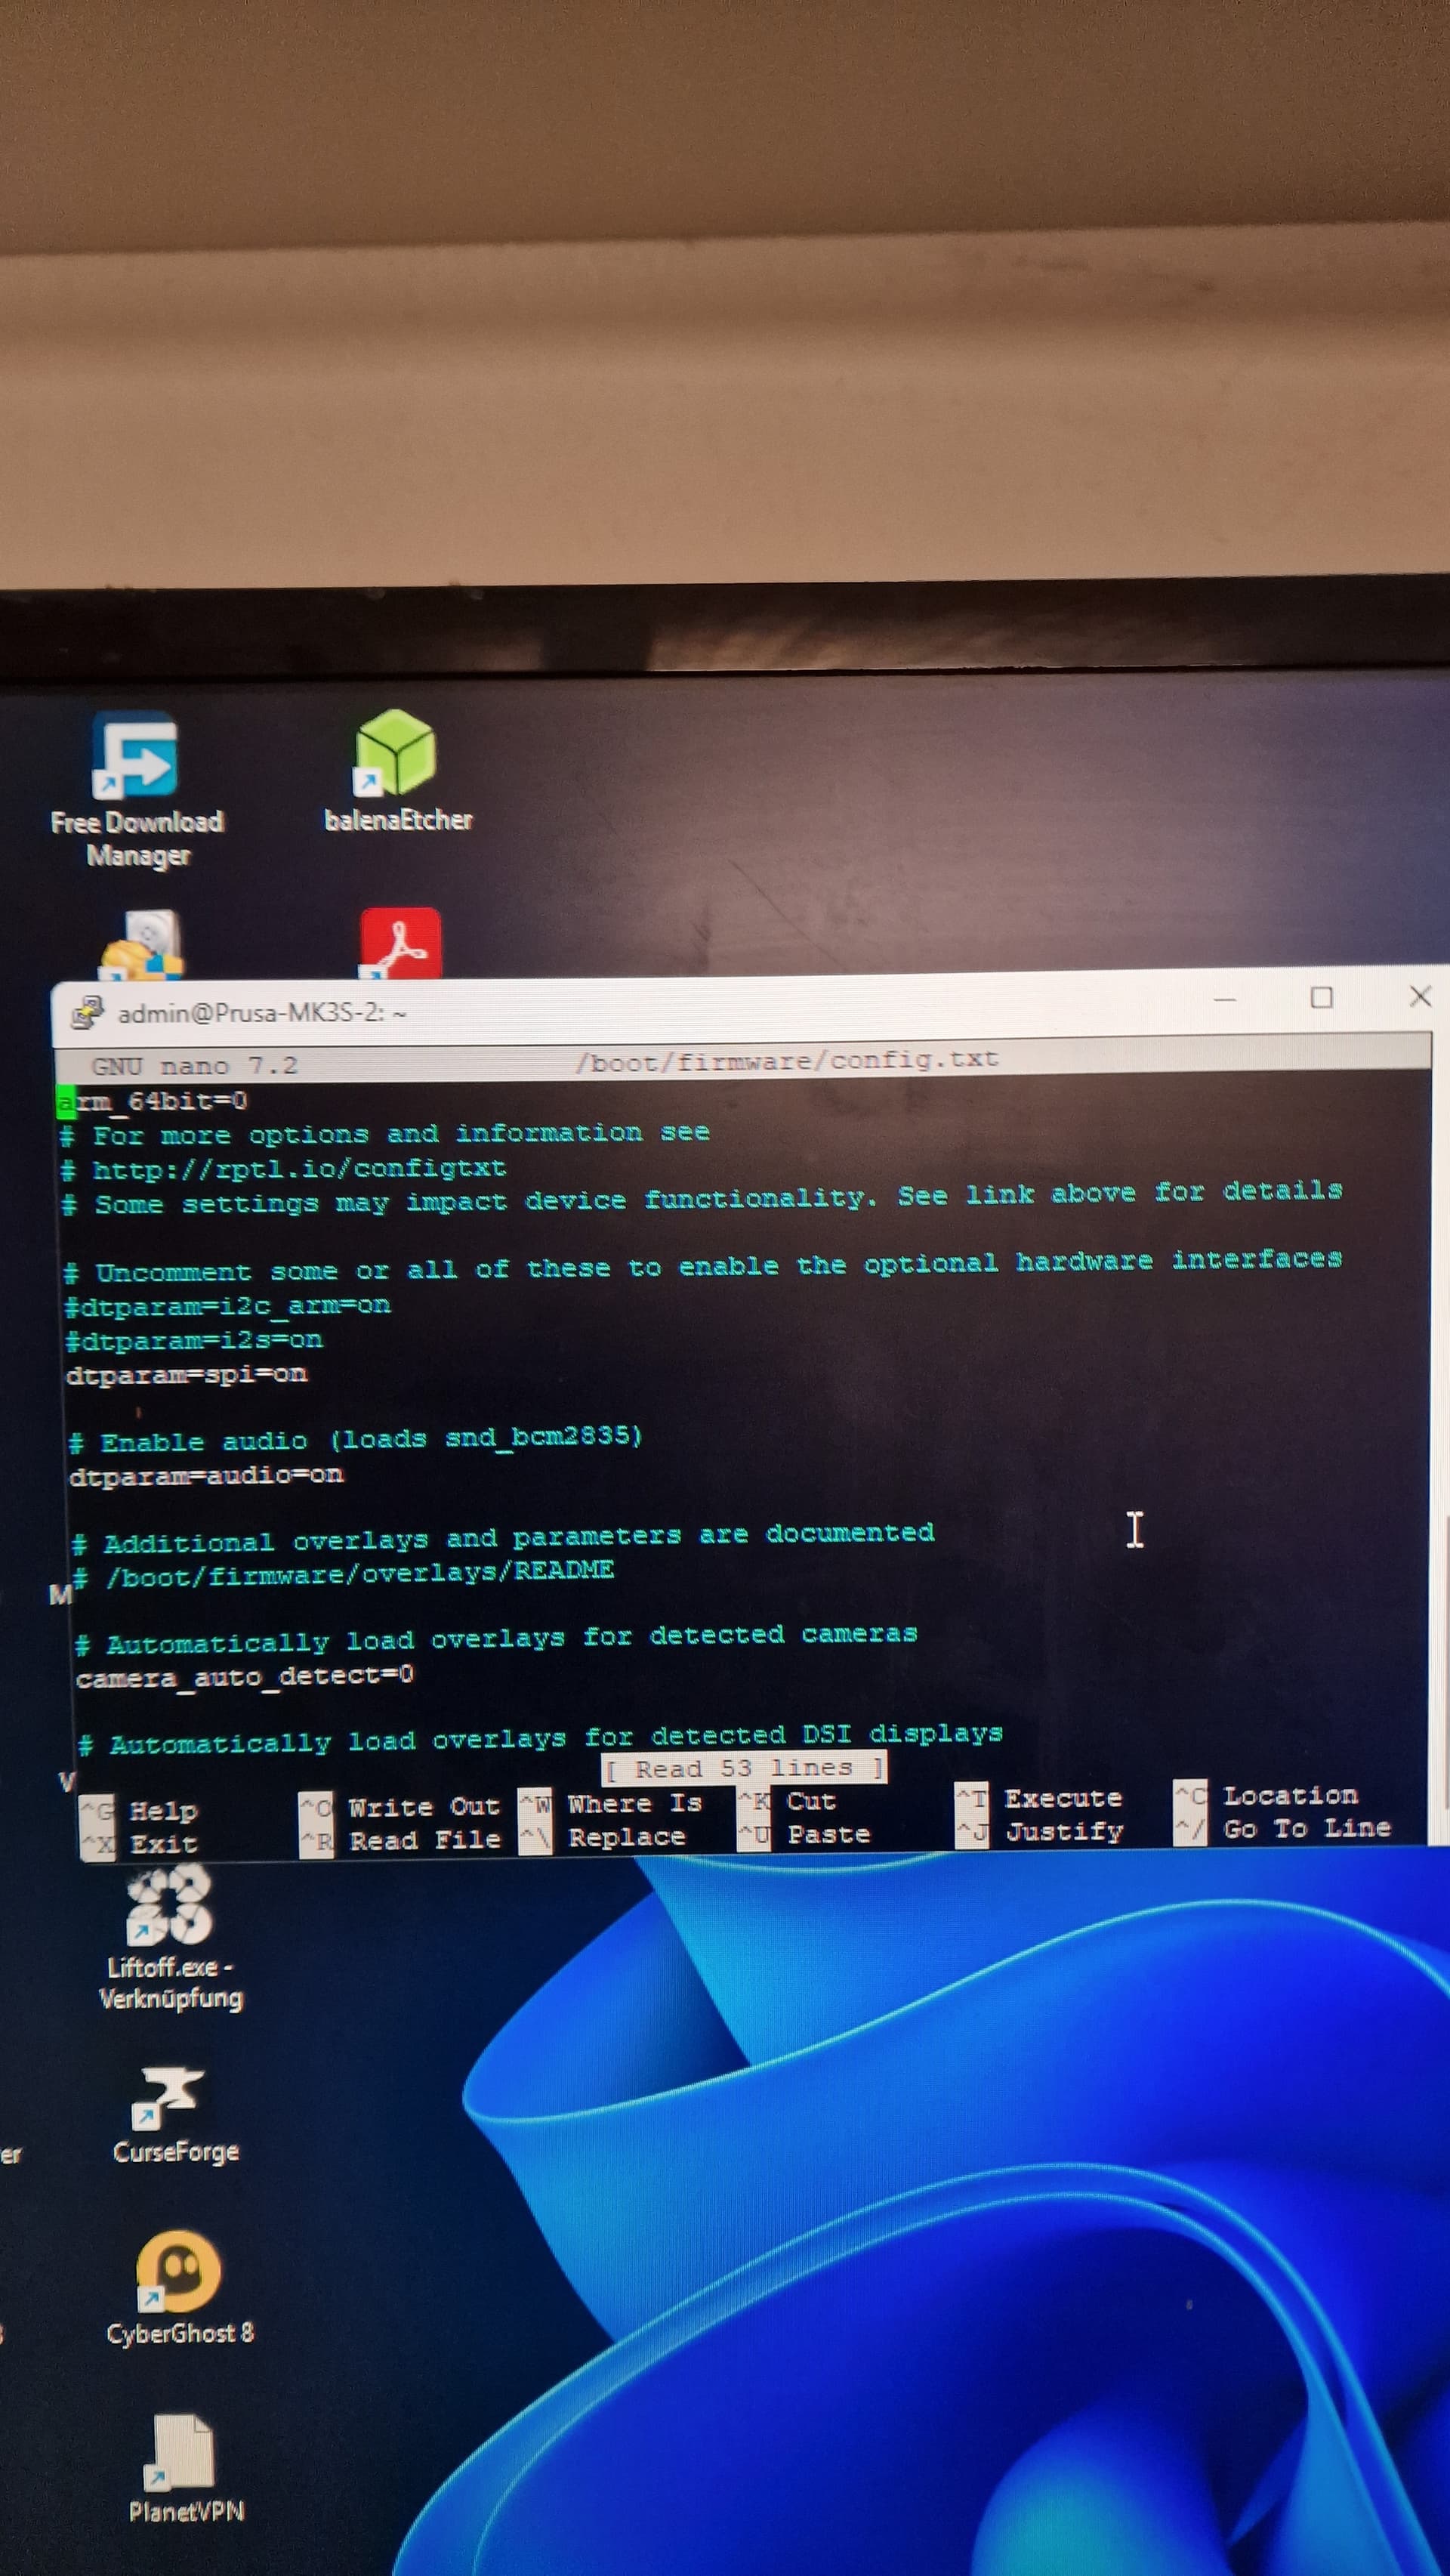Viewport: 1450px width, 2576px height.
Task: Open Liftoff.exe shortcut icon
Action: coord(169,1906)
